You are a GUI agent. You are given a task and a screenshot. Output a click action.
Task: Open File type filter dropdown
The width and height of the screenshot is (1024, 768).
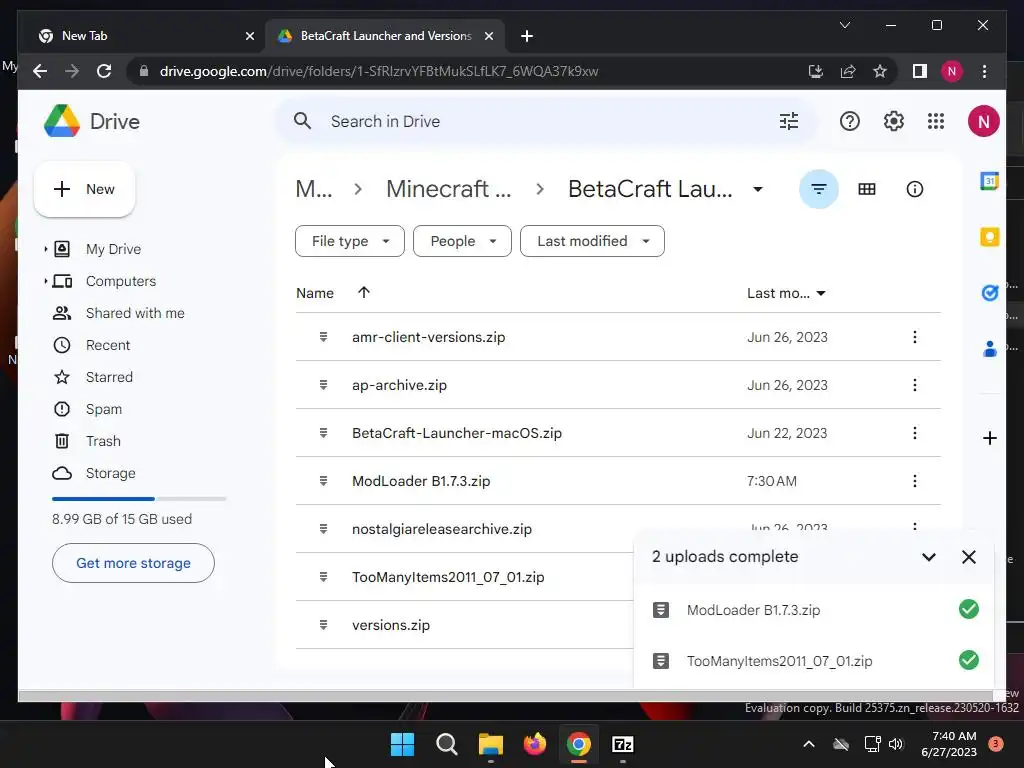tap(350, 241)
